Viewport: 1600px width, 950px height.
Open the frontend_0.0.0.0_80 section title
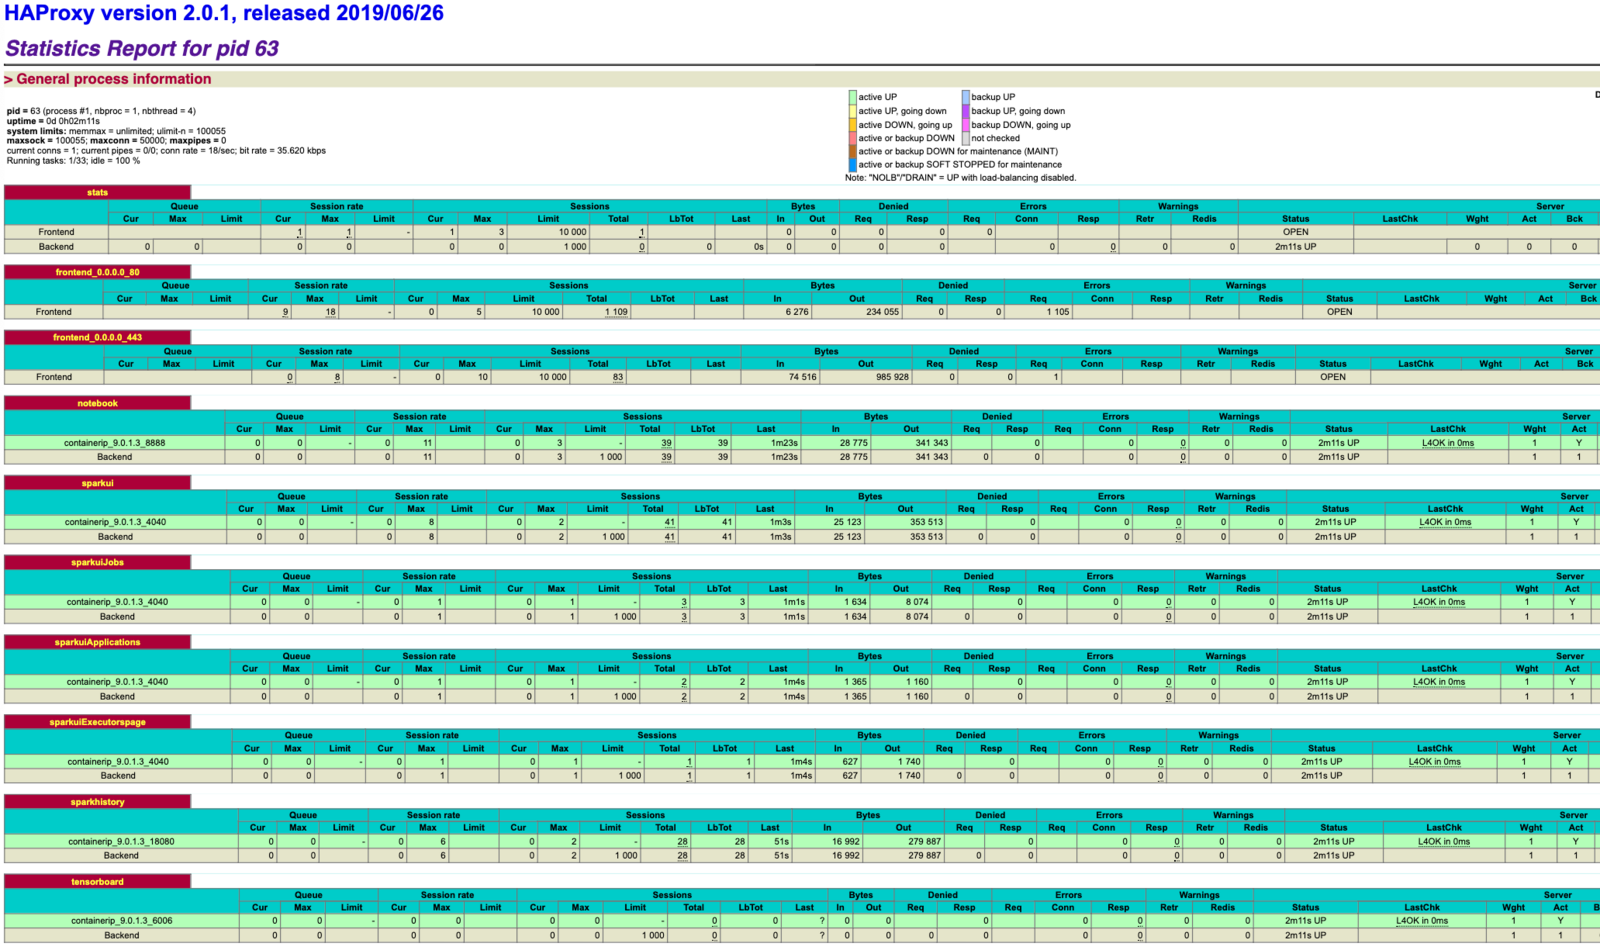pyautogui.click(x=97, y=272)
